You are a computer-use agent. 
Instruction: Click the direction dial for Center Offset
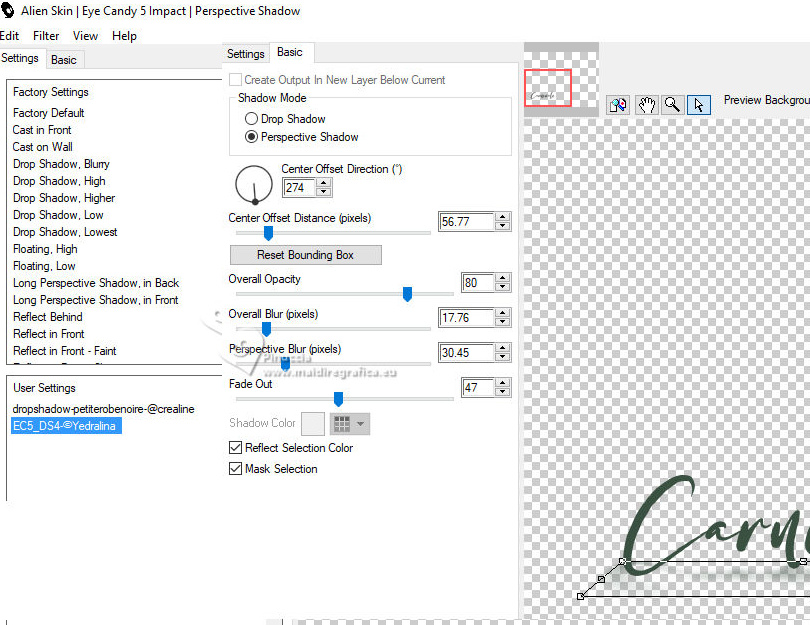[254, 184]
